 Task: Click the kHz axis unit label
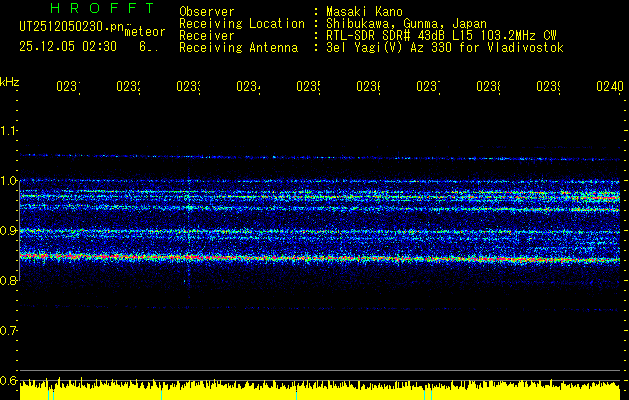click(9, 80)
